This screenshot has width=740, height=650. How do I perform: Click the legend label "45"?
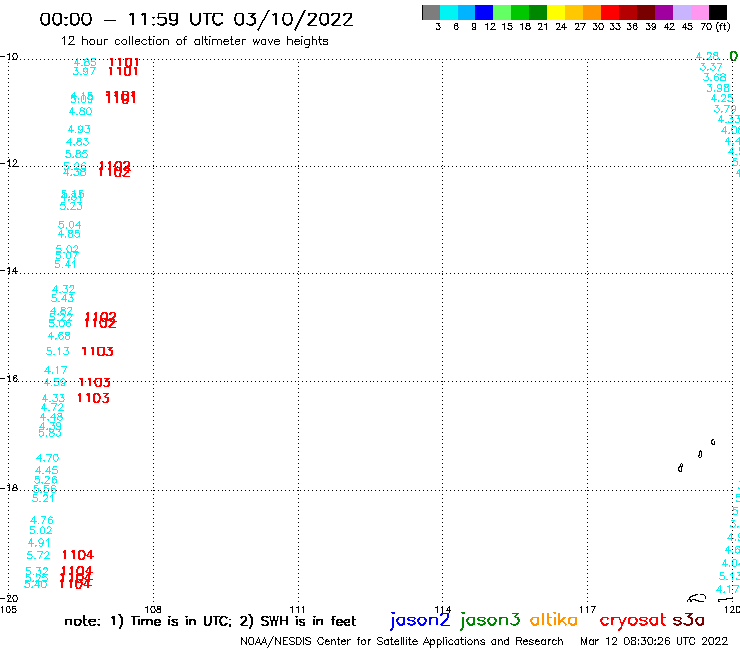click(x=687, y=27)
